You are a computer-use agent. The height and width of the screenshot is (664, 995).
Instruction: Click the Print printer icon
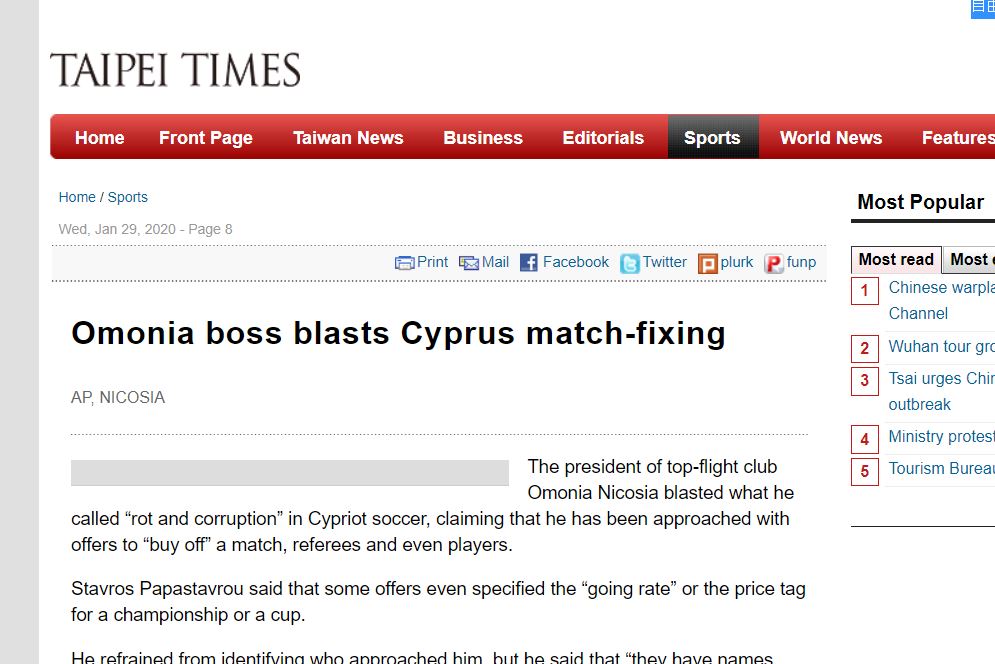tap(404, 263)
